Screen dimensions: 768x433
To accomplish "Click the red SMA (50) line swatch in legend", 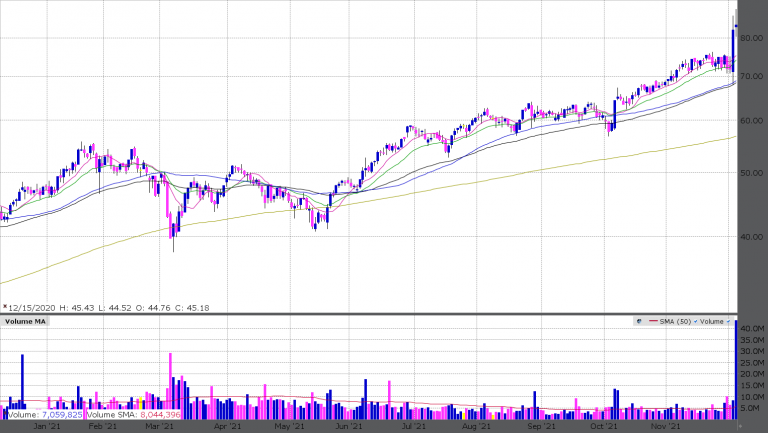I will click(x=653, y=323).
